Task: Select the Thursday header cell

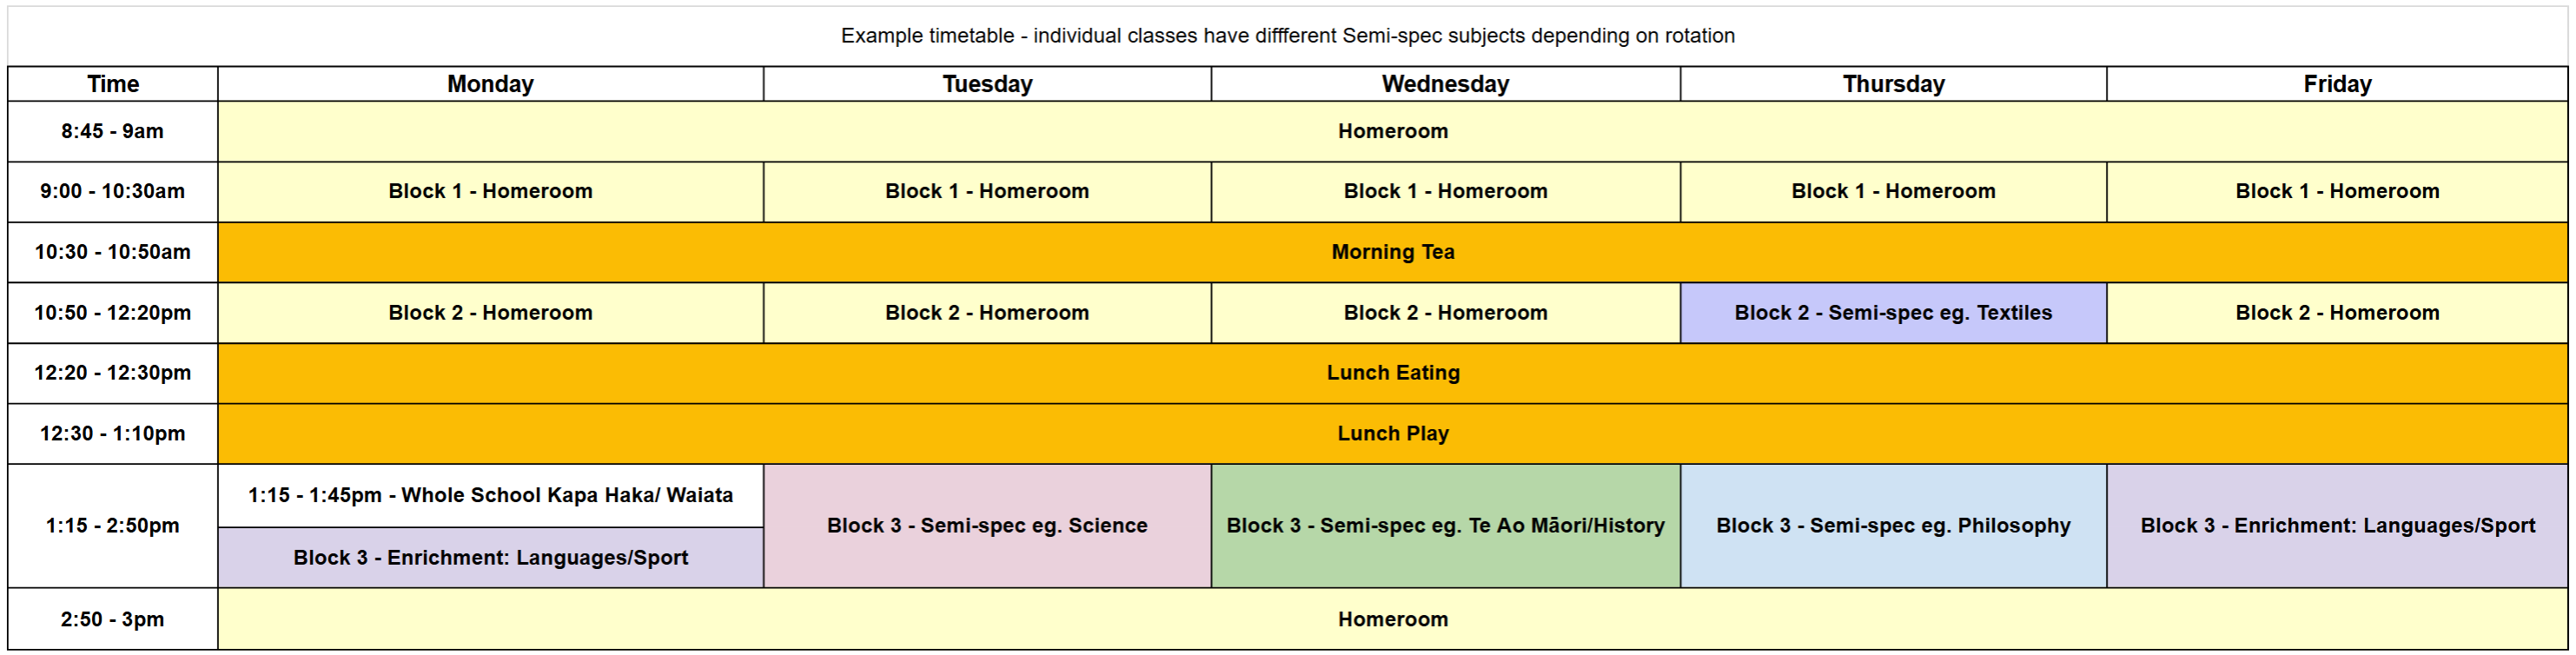Action: tap(1893, 84)
